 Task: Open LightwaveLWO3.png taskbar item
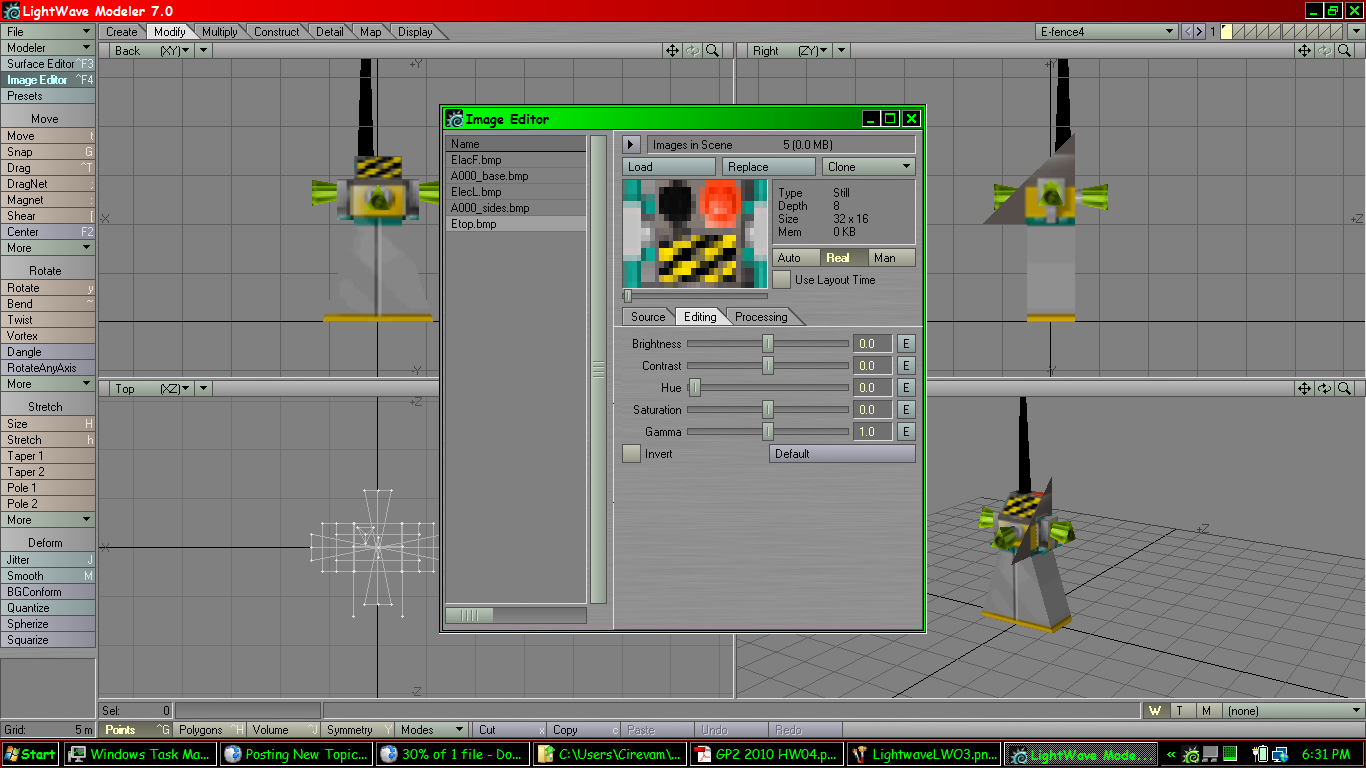tap(923, 755)
